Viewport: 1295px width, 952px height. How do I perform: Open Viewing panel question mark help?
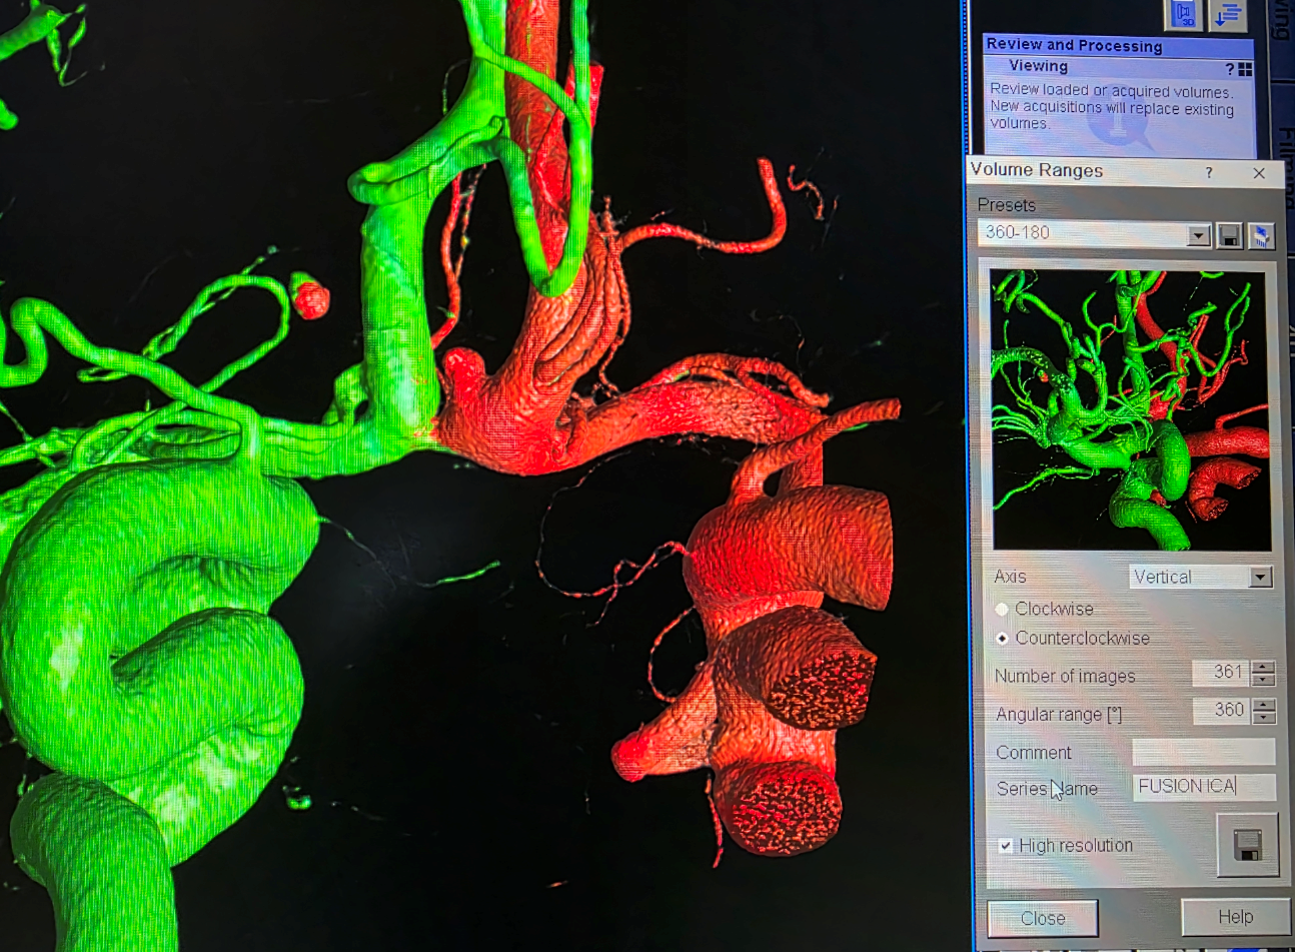(x=1230, y=69)
